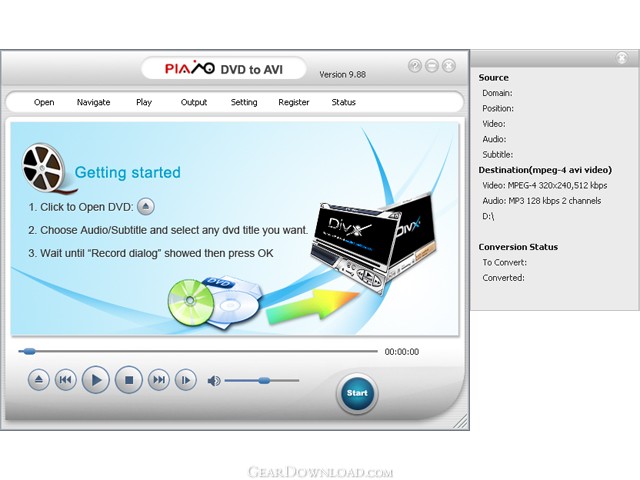Screen dimensions: 640x480
Task: Click the green DVD disc image
Action: pyautogui.click(x=191, y=302)
